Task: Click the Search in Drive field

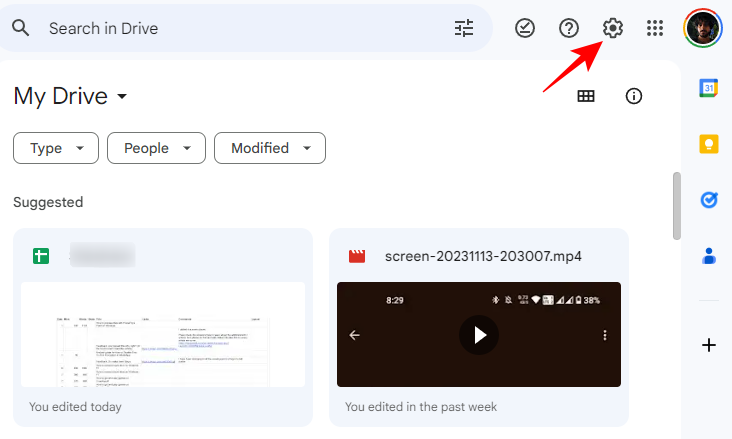Action: click(240, 28)
